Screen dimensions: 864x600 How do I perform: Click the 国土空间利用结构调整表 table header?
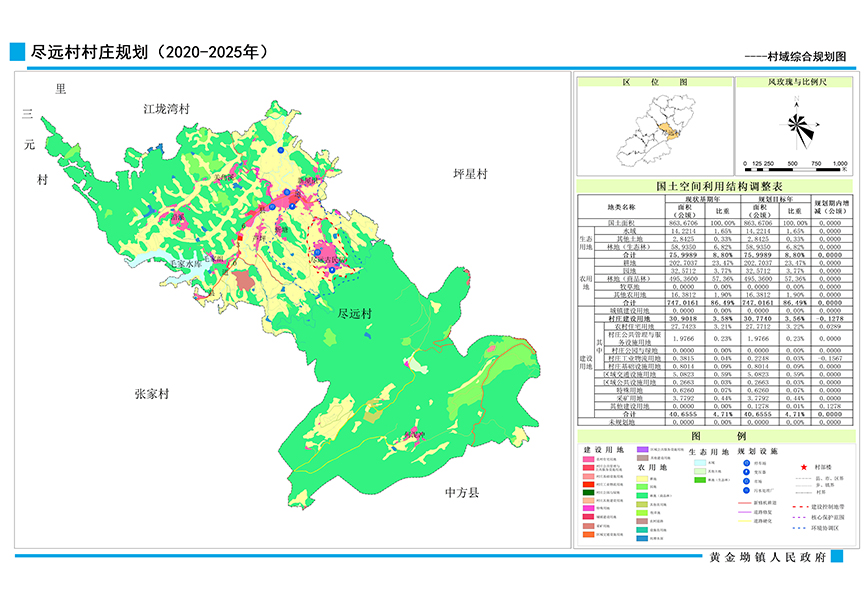[x=715, y=186]
